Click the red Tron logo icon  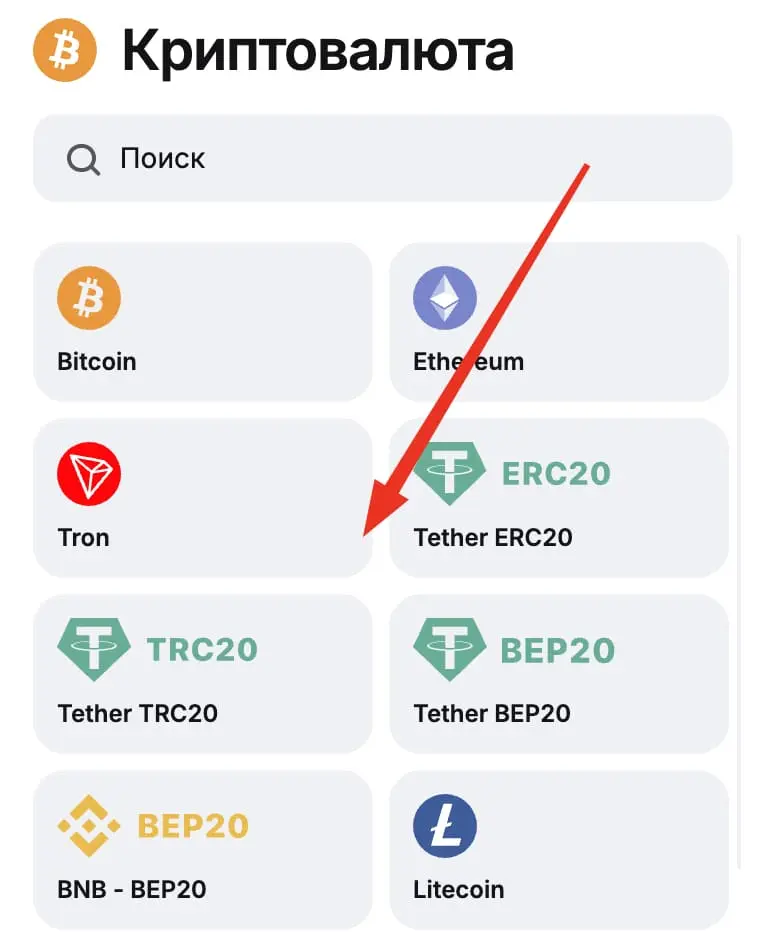pos(89,474)
